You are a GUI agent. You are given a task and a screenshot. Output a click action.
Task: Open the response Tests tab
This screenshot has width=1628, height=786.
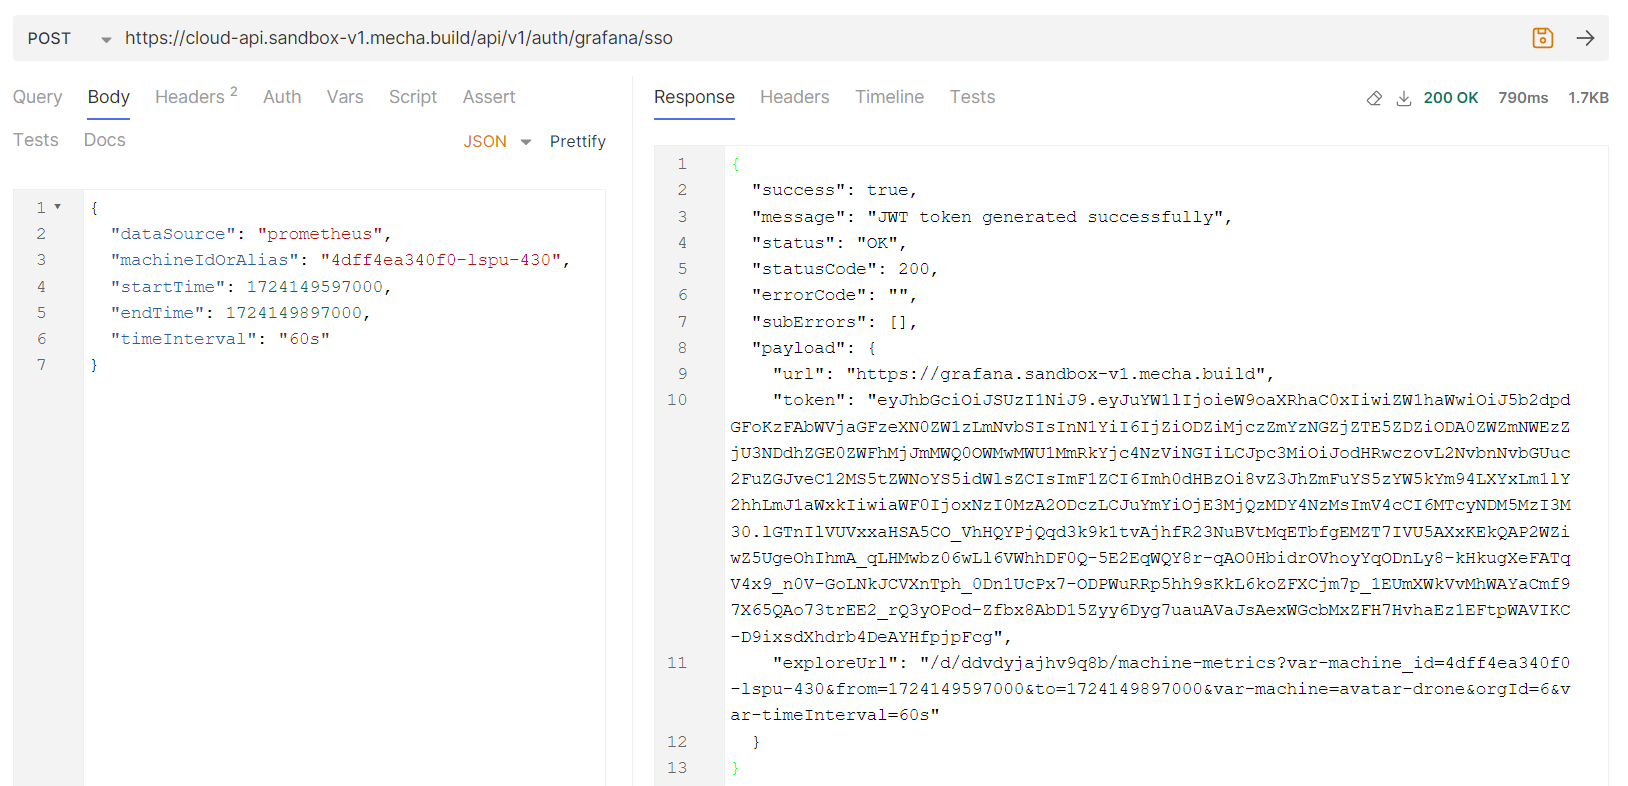[972, 97]
